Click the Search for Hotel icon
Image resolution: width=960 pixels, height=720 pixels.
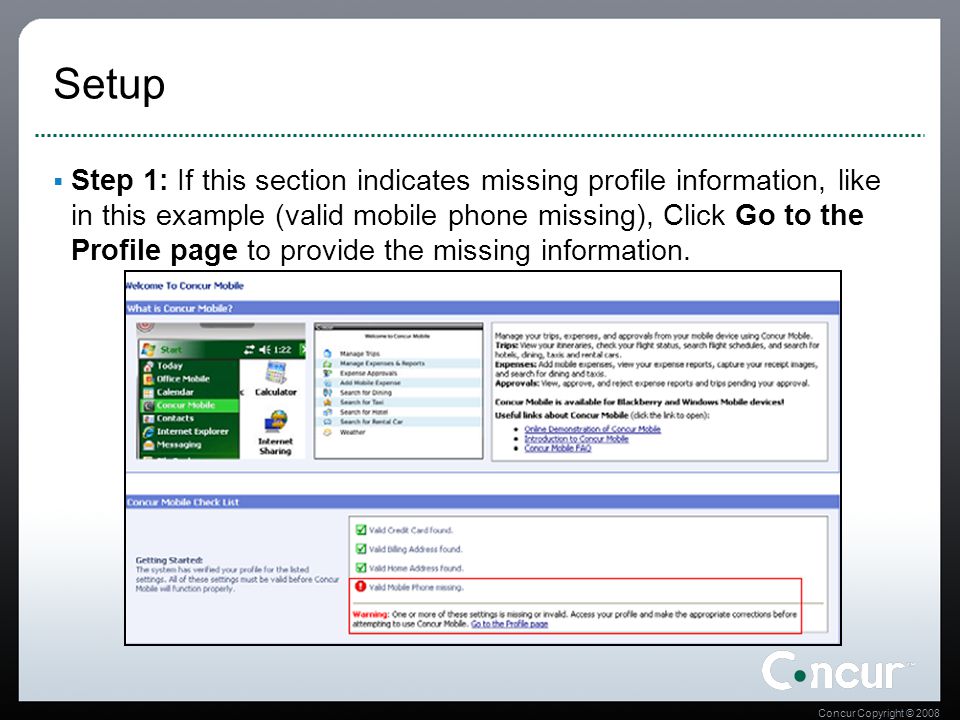point(328,412)
